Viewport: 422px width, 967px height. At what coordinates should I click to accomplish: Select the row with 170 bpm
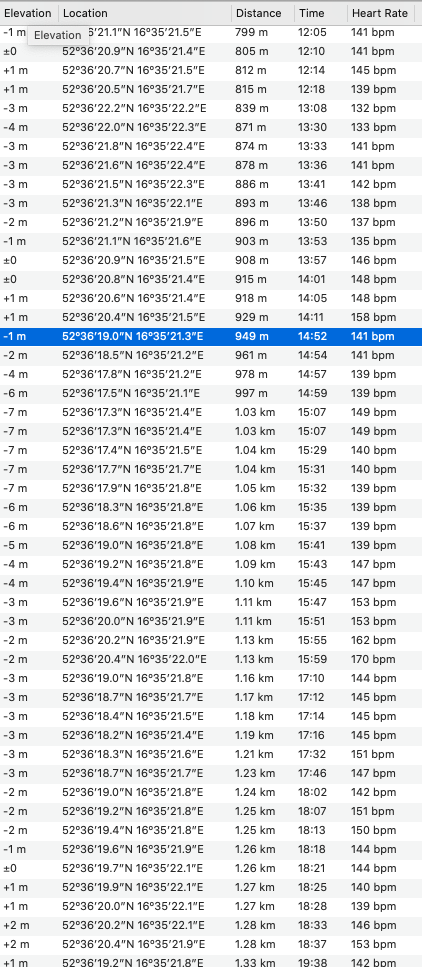coord(211,659)
